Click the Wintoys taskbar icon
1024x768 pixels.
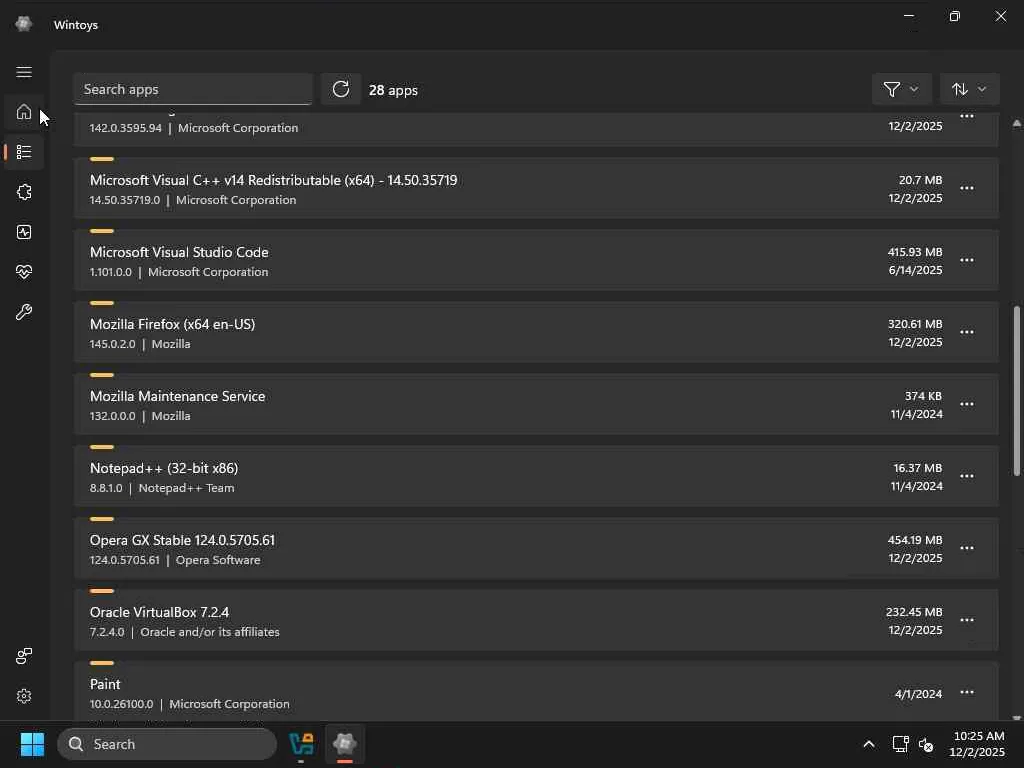[x=345, y=744]
